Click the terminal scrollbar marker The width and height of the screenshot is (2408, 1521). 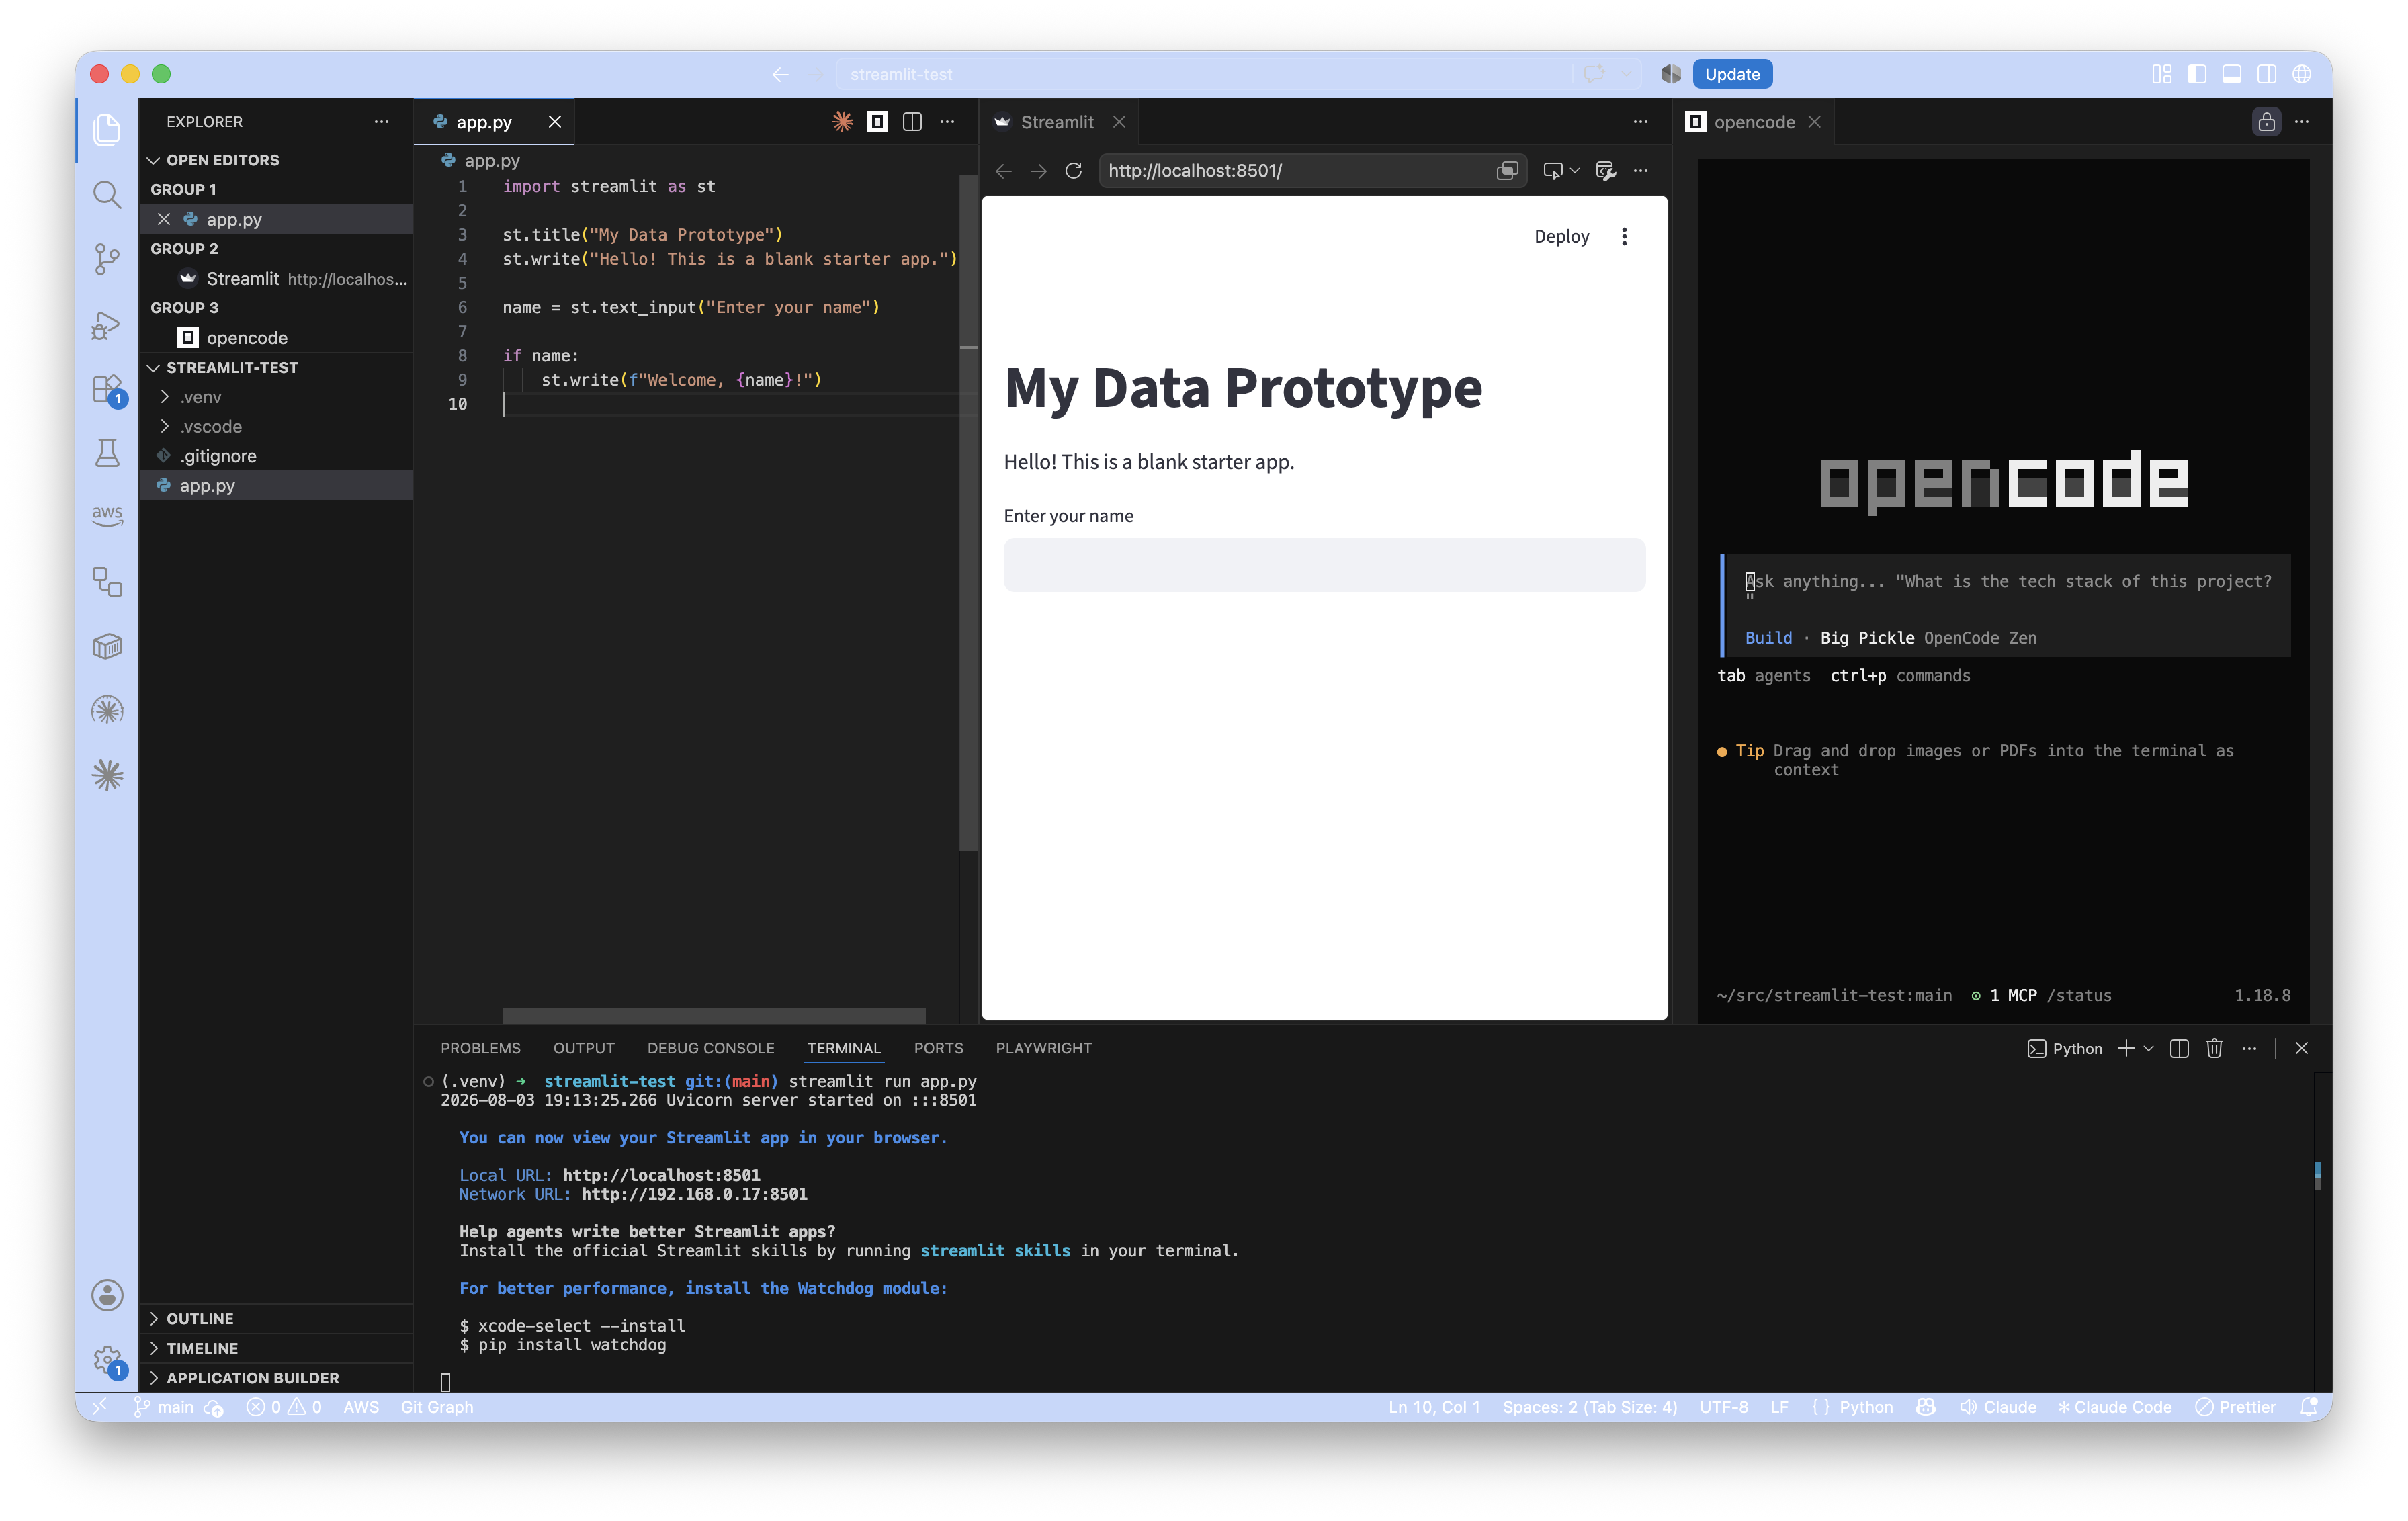coord(2316,1177)
